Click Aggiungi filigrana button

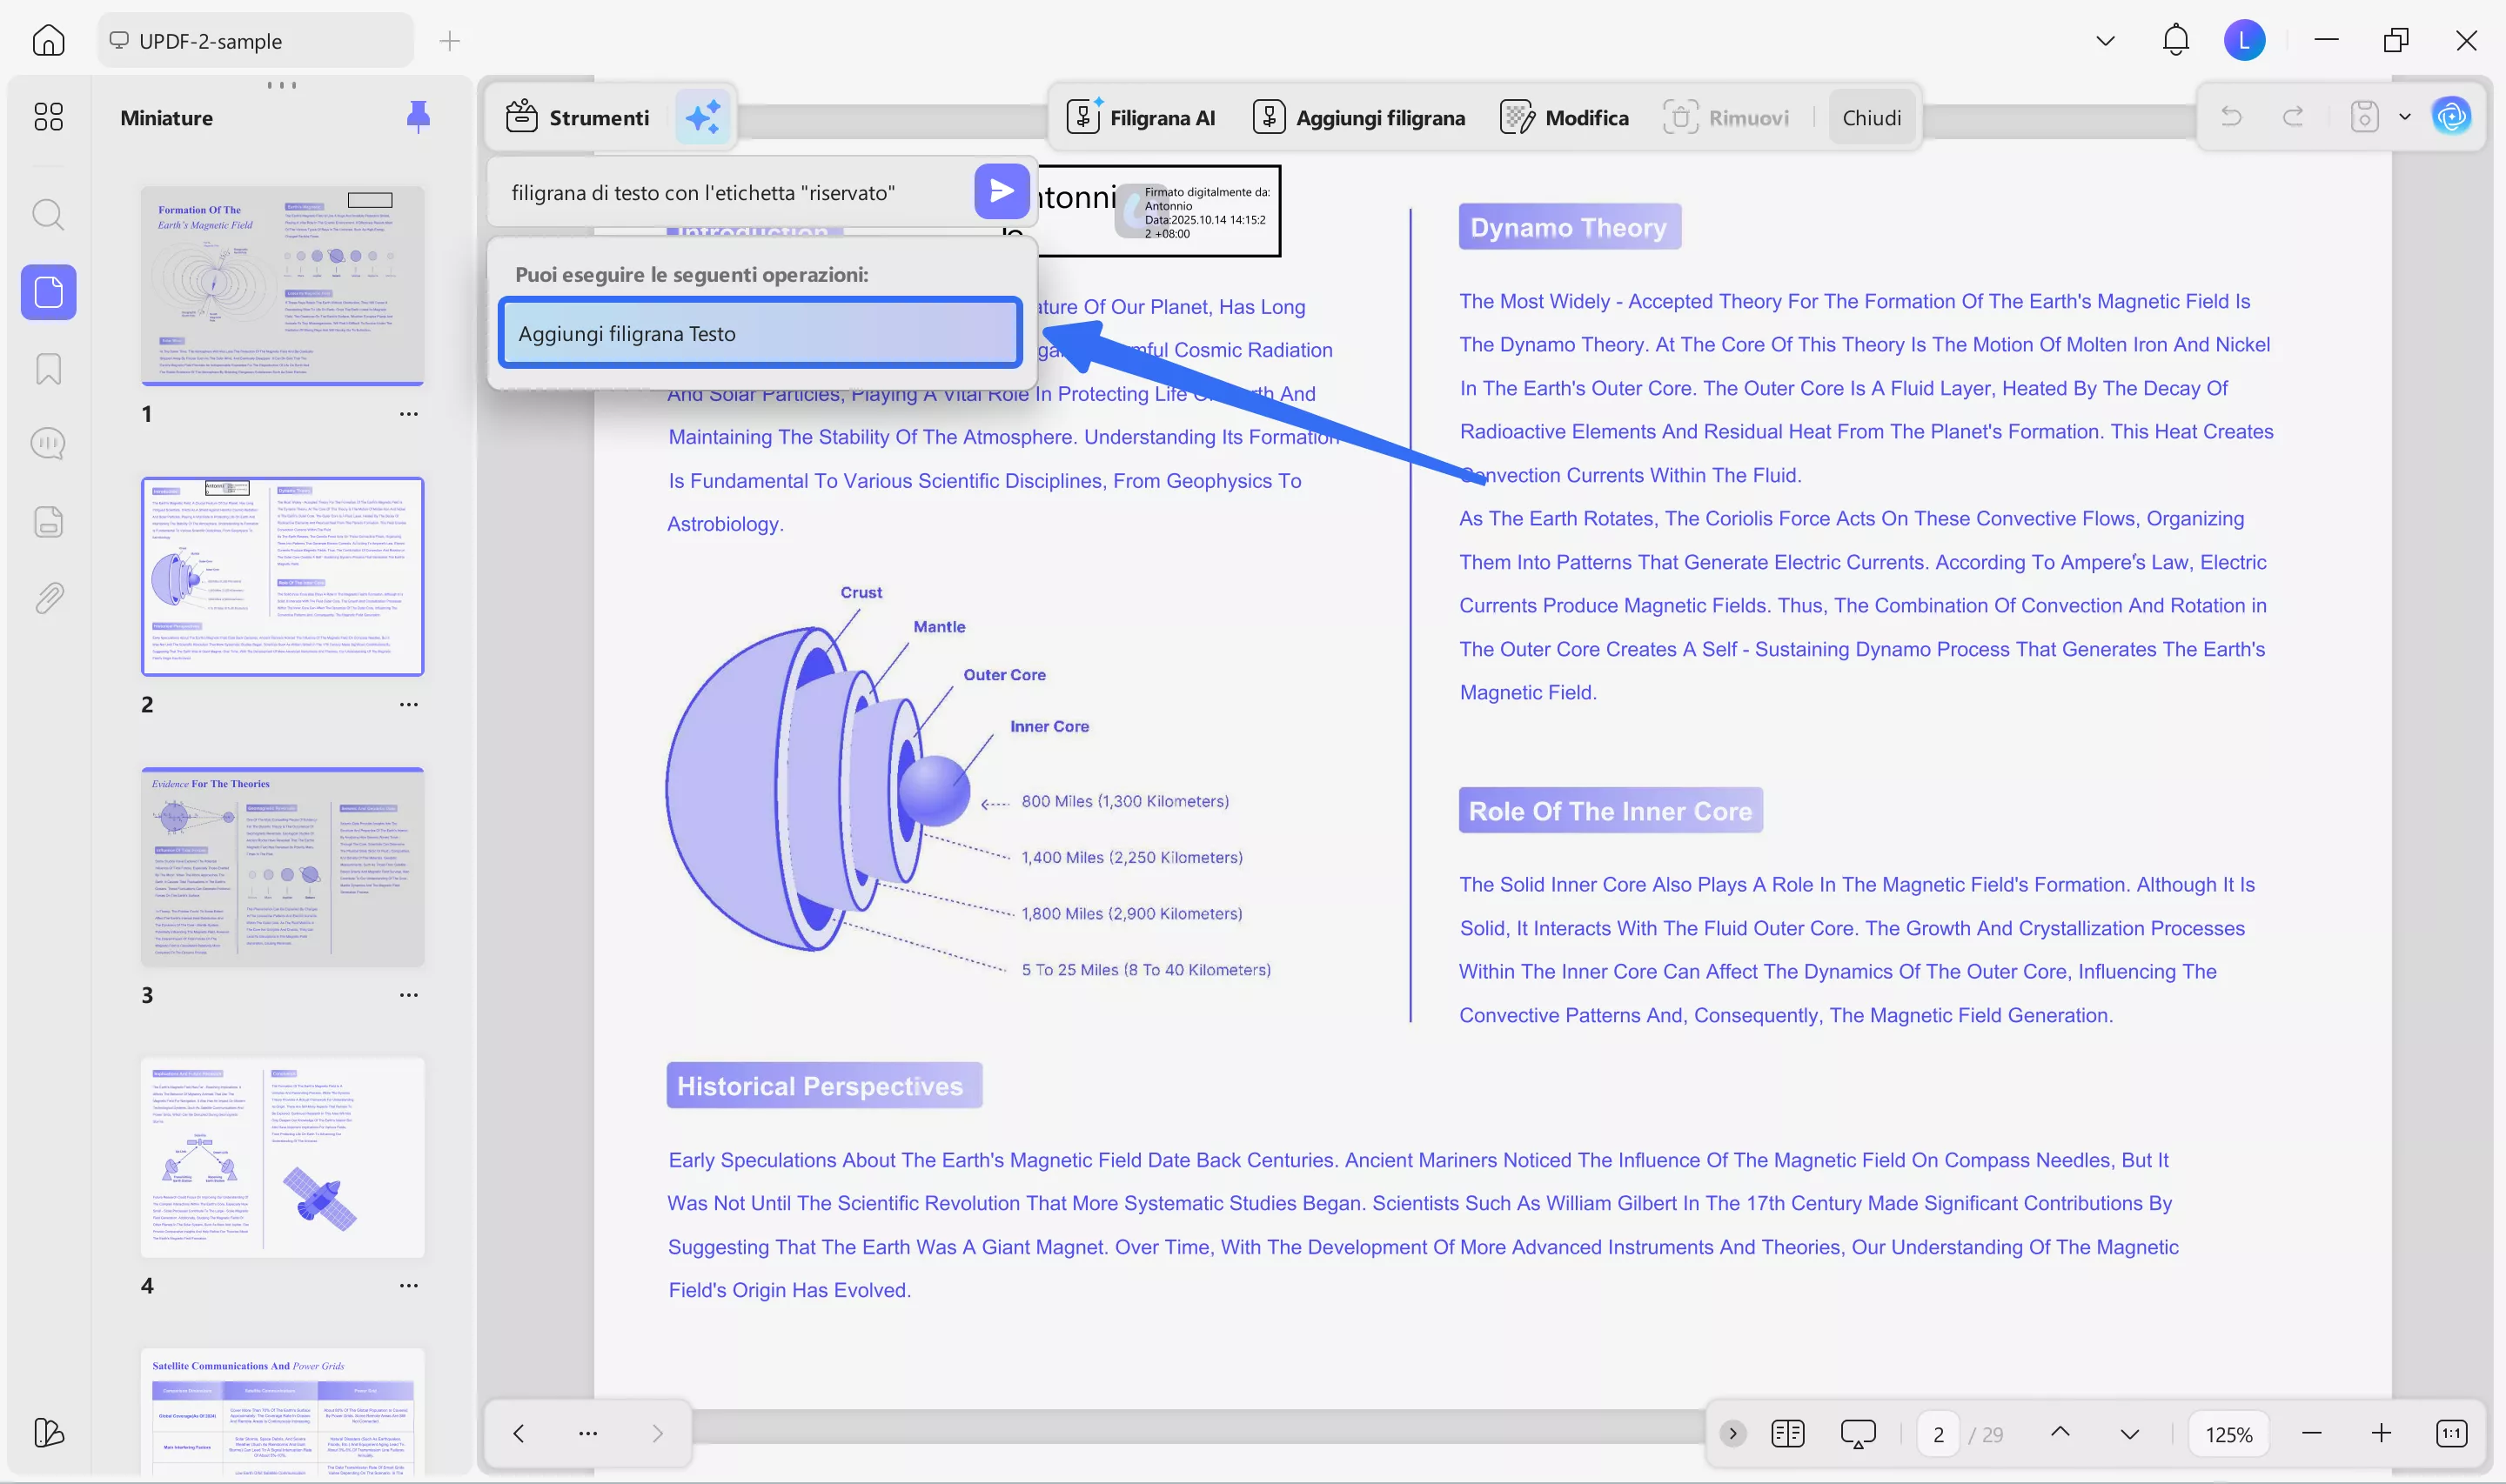point(1359,117)
